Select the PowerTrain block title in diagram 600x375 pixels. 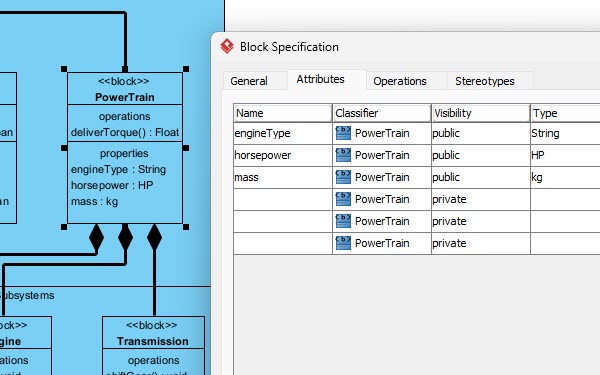pyautogui.click(x=125, y=97)
